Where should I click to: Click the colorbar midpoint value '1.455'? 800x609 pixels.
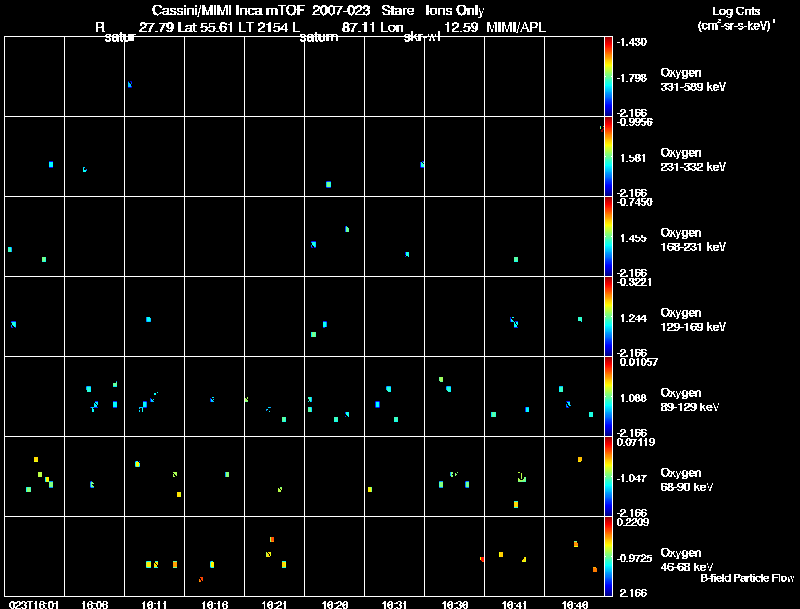coord(634,238)
